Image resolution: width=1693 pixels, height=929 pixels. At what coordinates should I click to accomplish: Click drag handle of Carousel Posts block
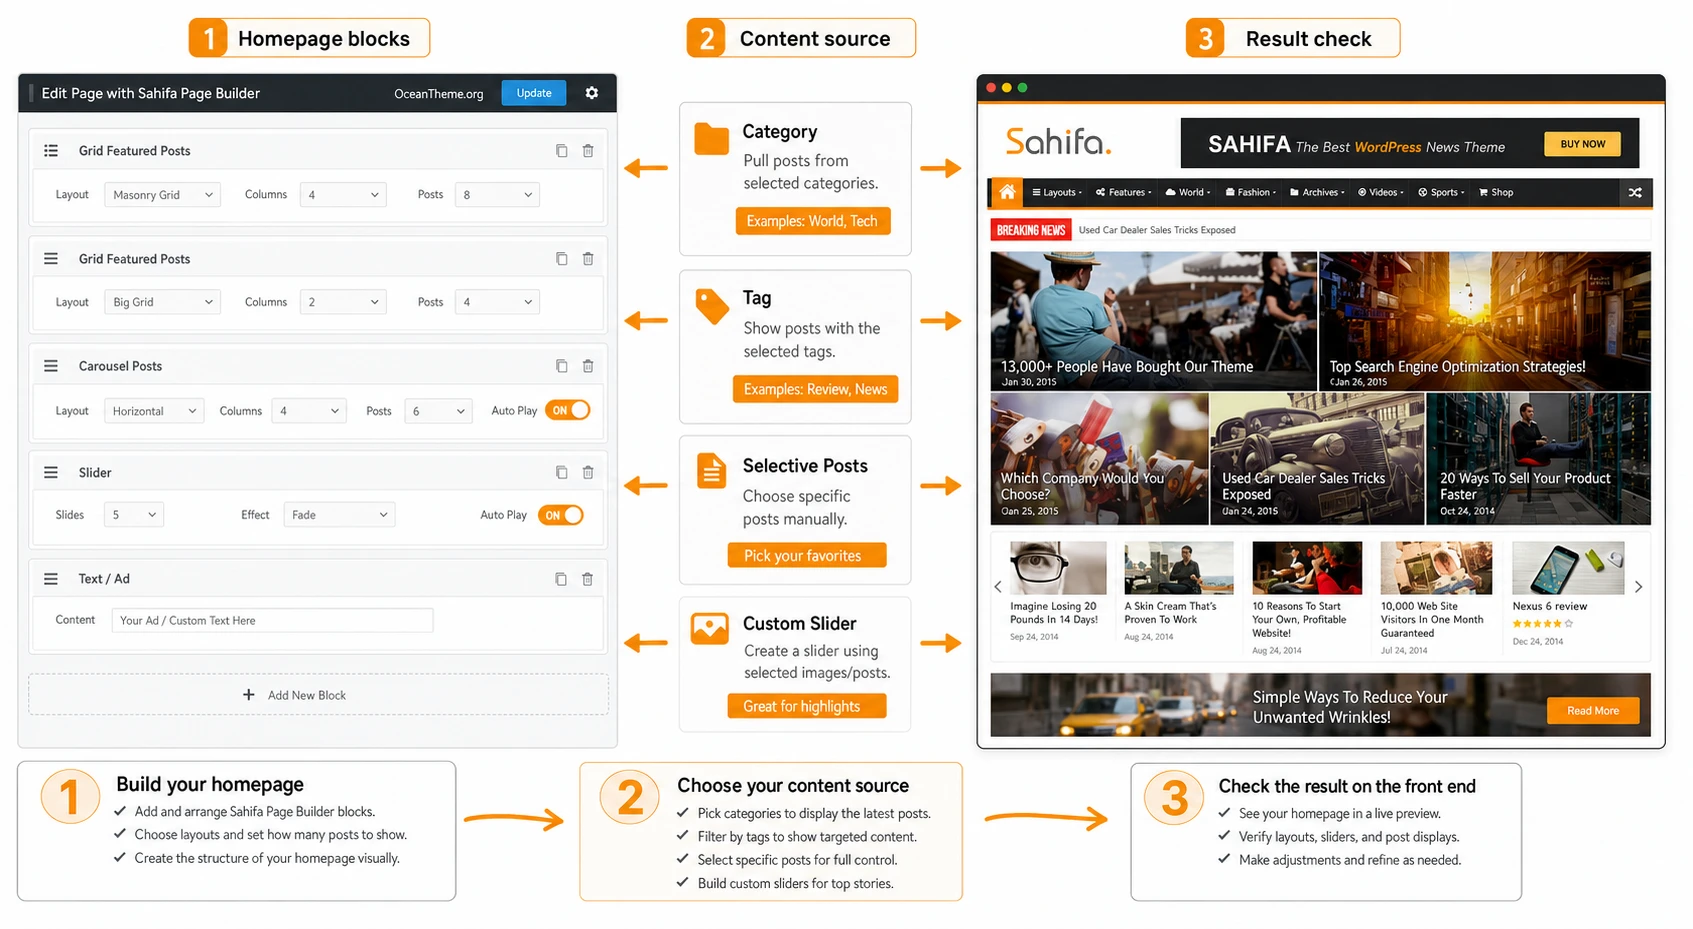click(x=51, y=366)
